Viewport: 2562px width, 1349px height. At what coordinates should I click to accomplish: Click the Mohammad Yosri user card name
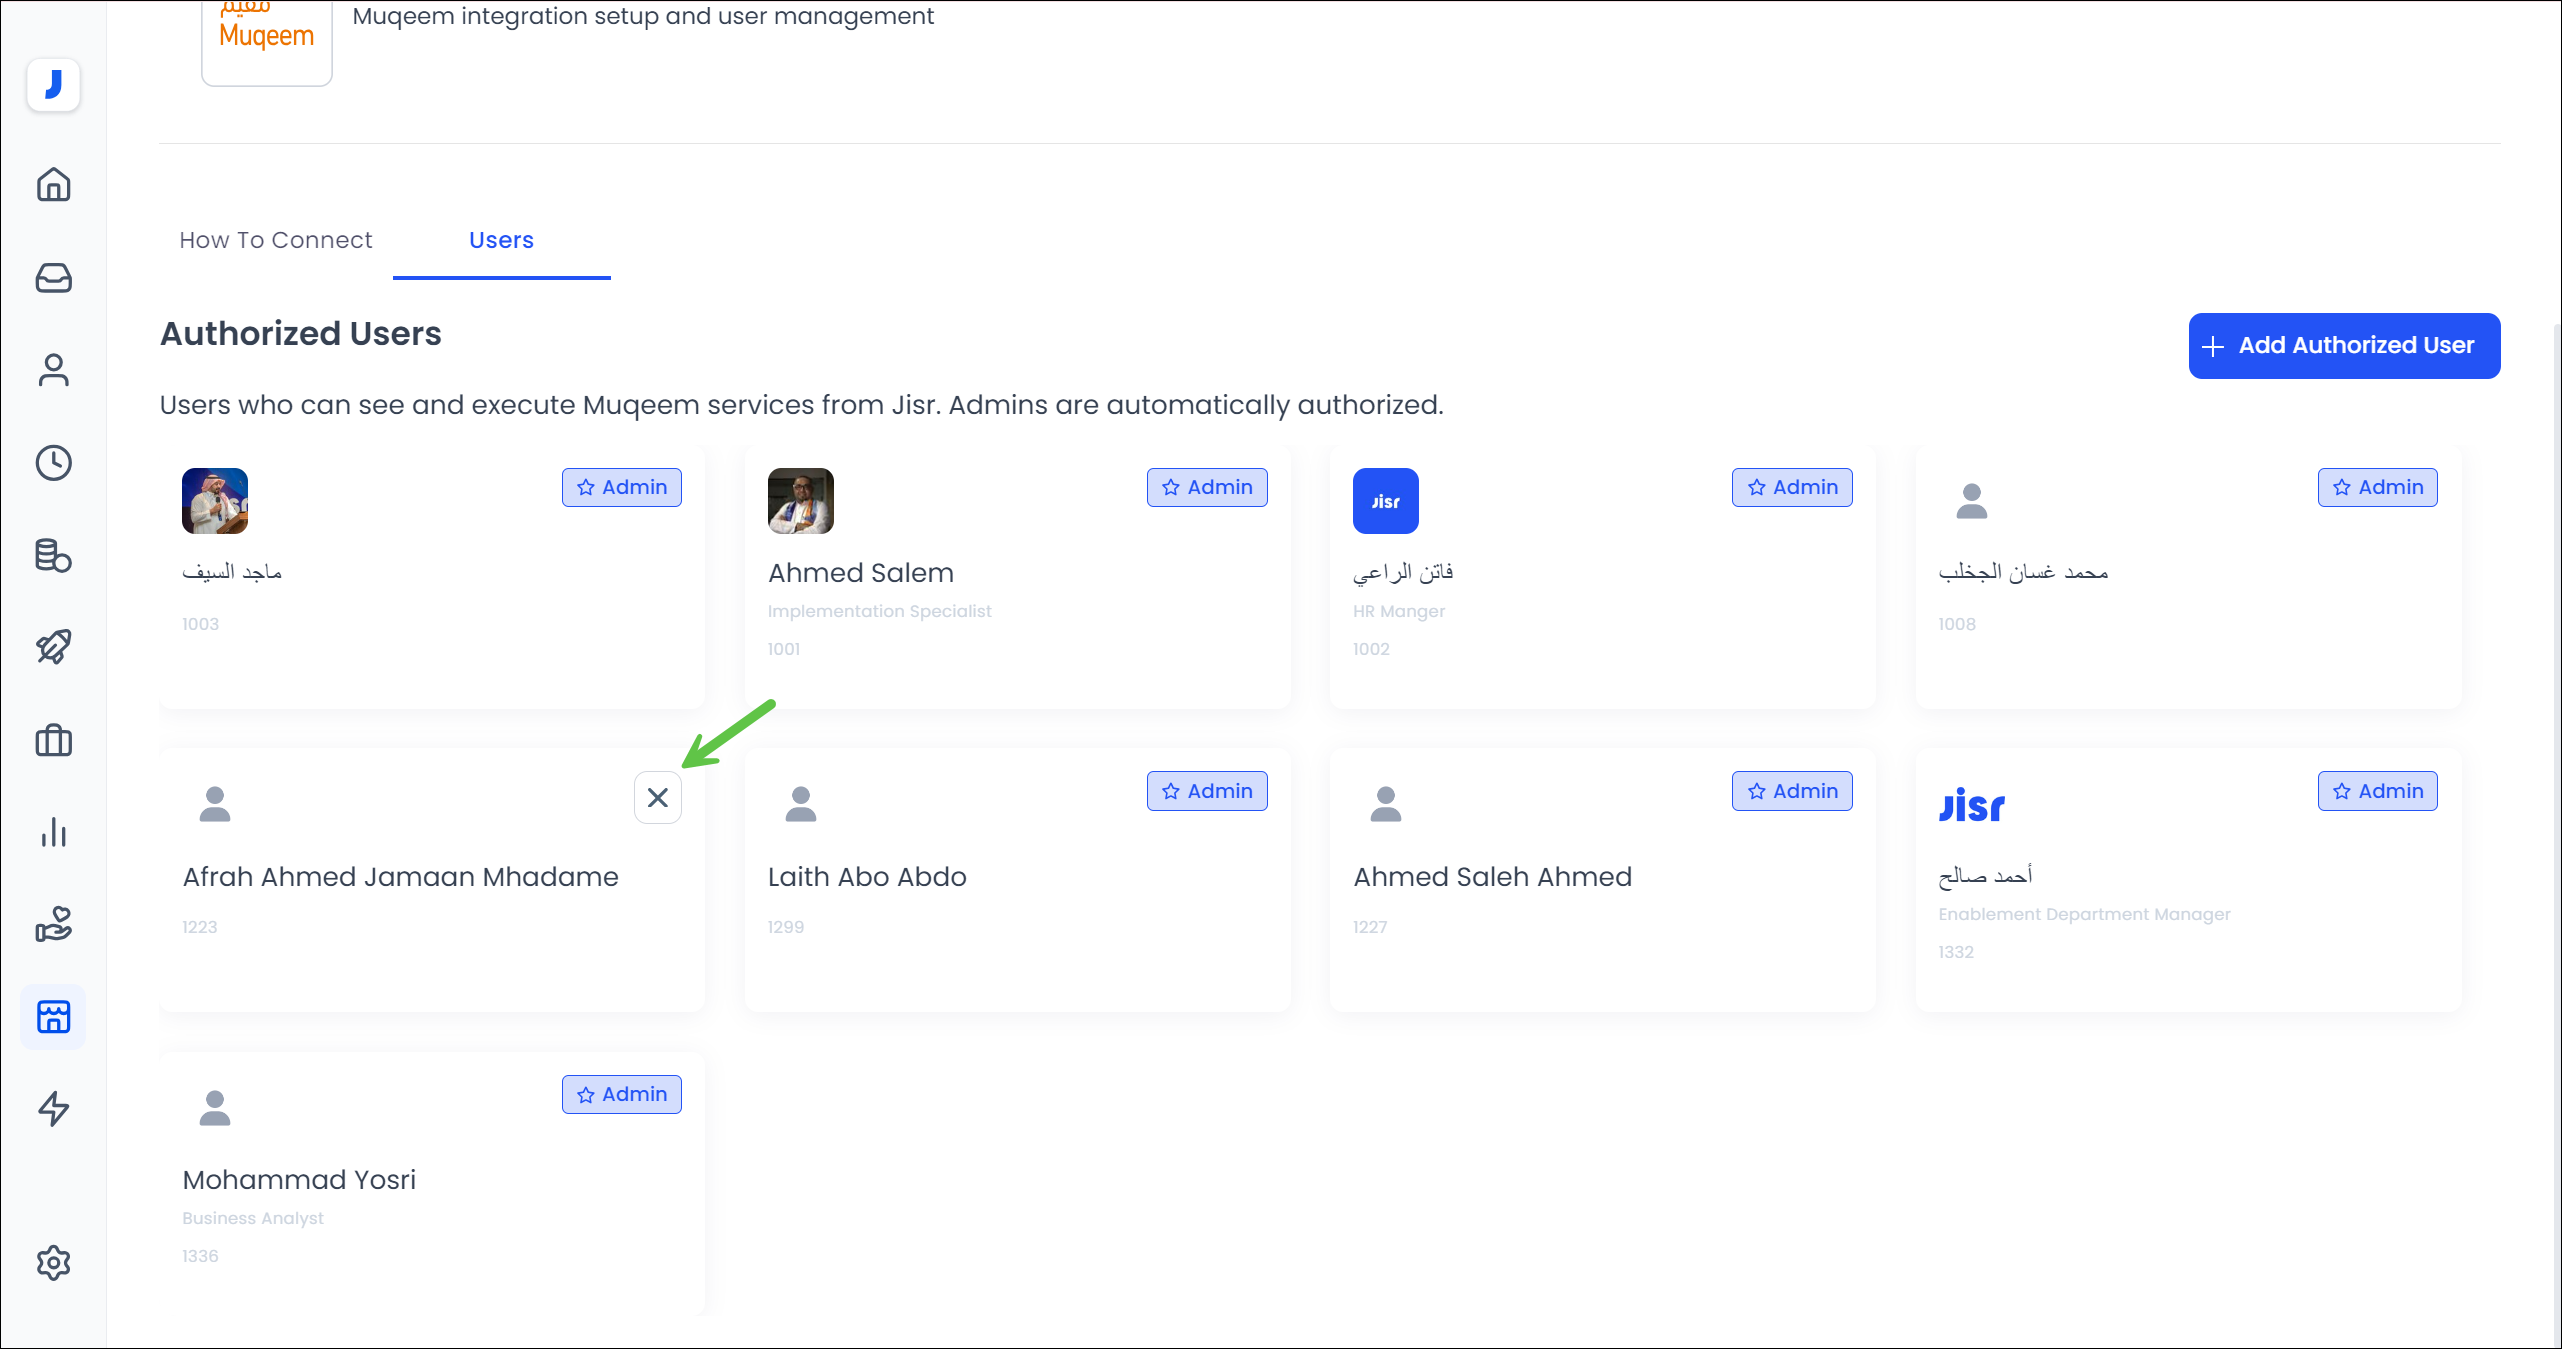point(298,1180)
